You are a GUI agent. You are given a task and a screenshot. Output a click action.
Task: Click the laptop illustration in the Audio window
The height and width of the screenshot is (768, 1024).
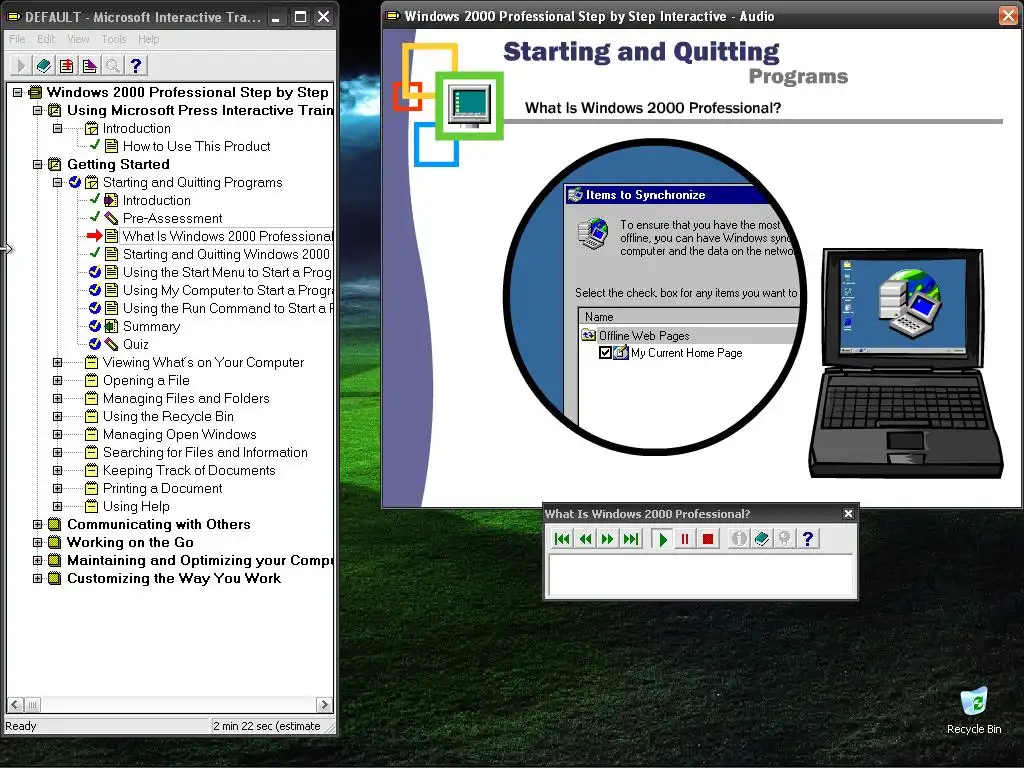pos(905,363)
